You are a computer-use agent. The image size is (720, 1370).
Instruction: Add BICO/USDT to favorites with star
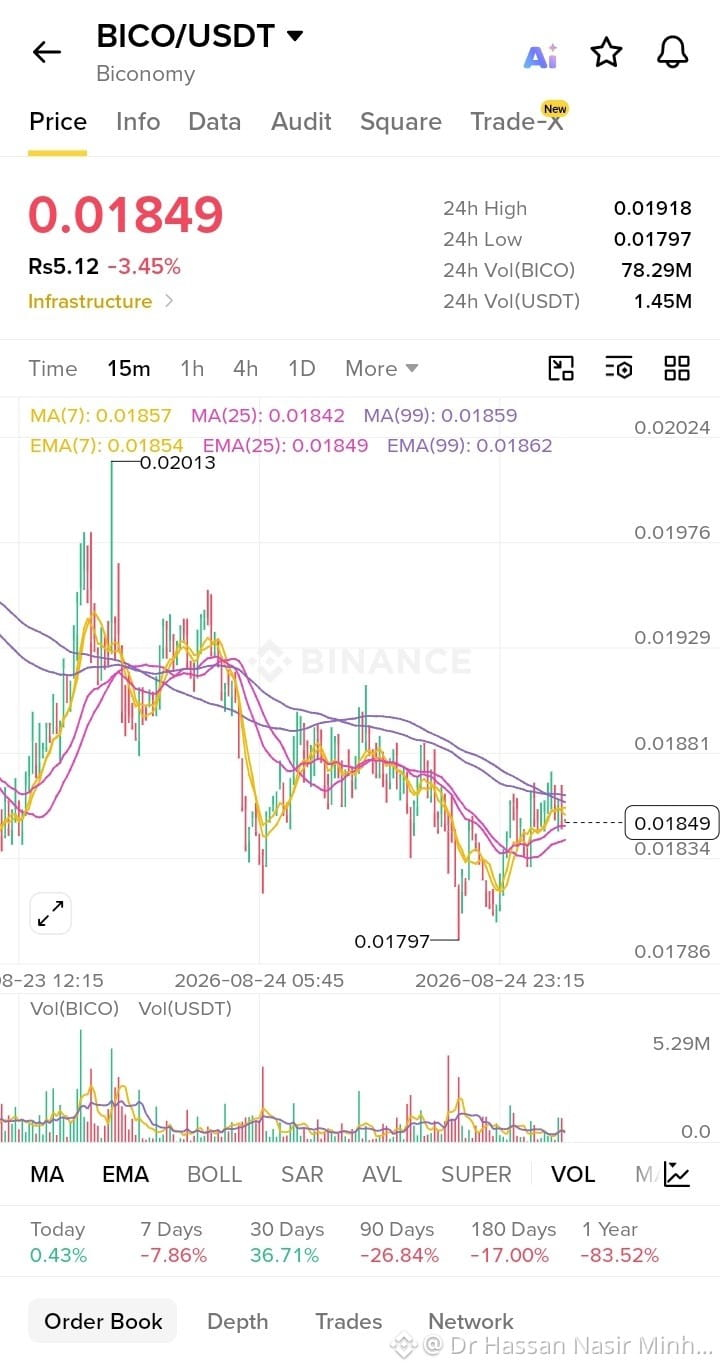click(x=606, y=52)
